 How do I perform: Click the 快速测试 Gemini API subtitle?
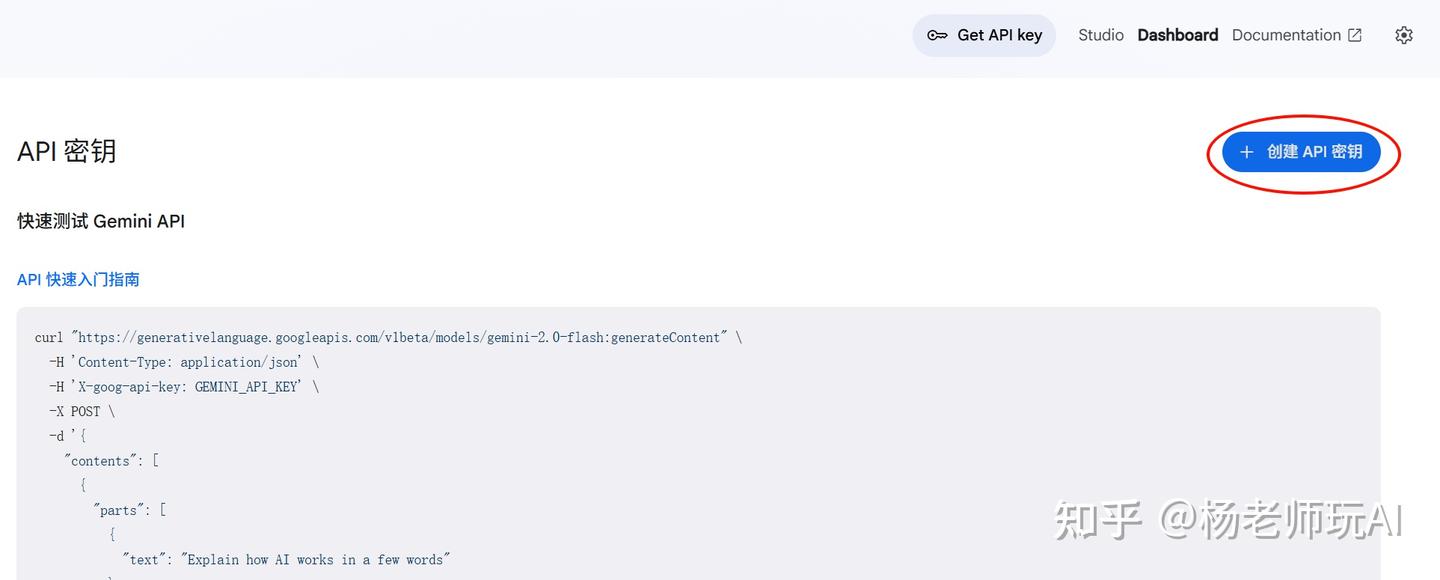click(101, 221)
